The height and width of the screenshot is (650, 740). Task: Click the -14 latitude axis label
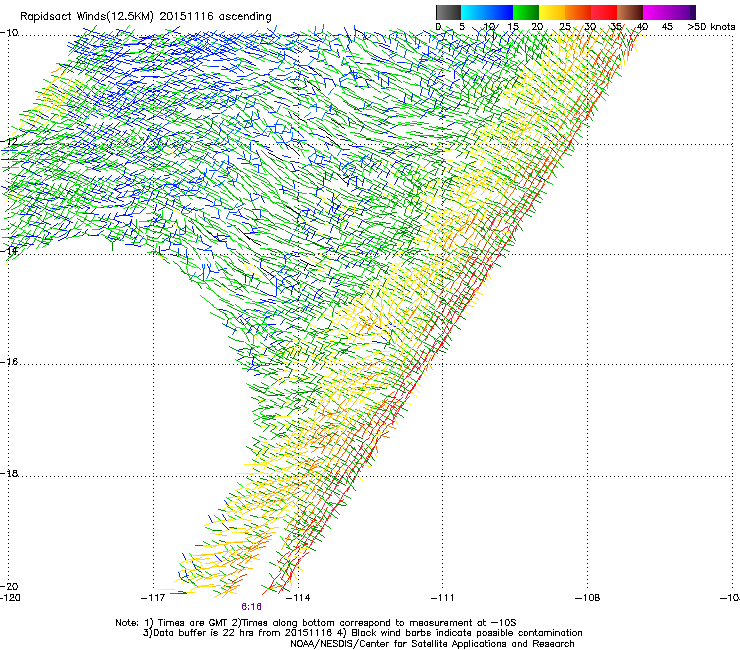point(9,251)
